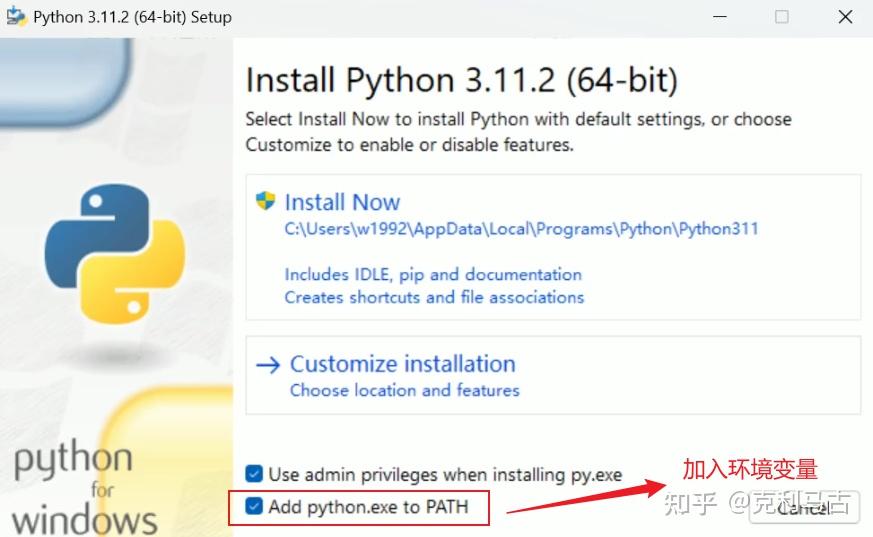Click the default install path under Install Now

click(x=521, y=229)
